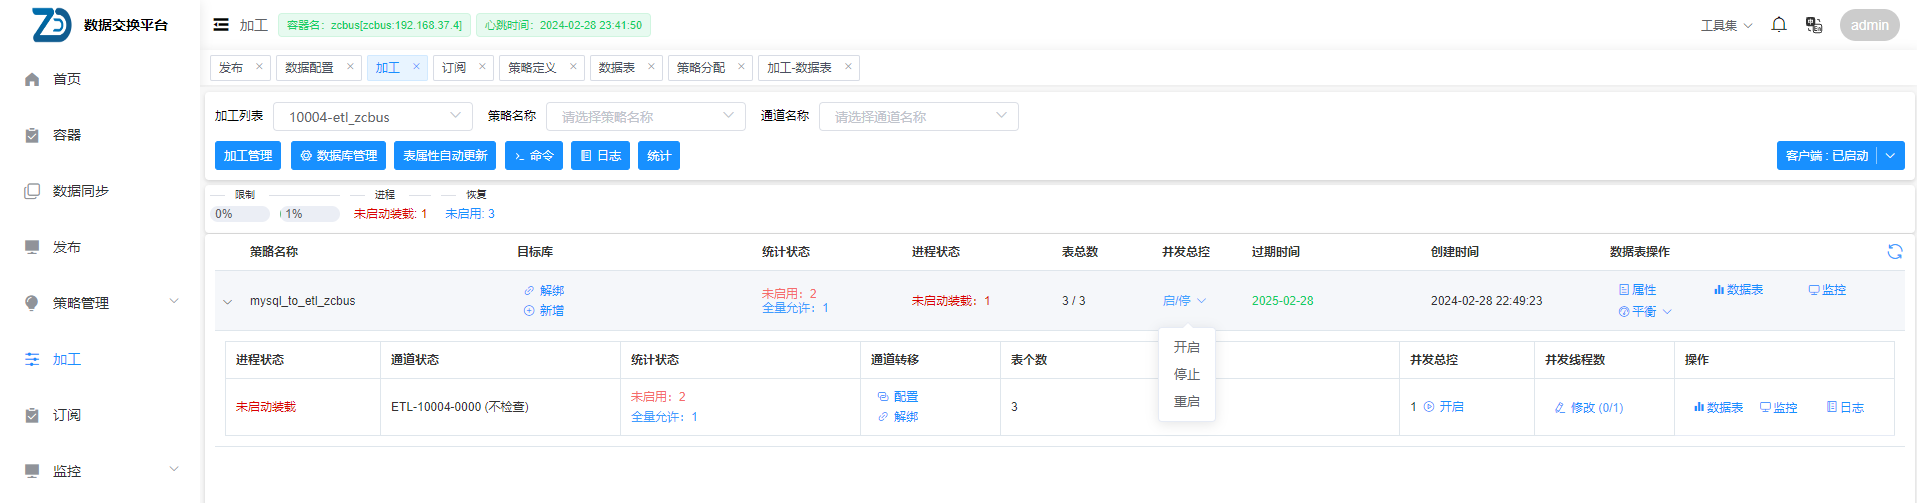Expand the 客户端 已启动 dropdown arrow

(1890, 156)
